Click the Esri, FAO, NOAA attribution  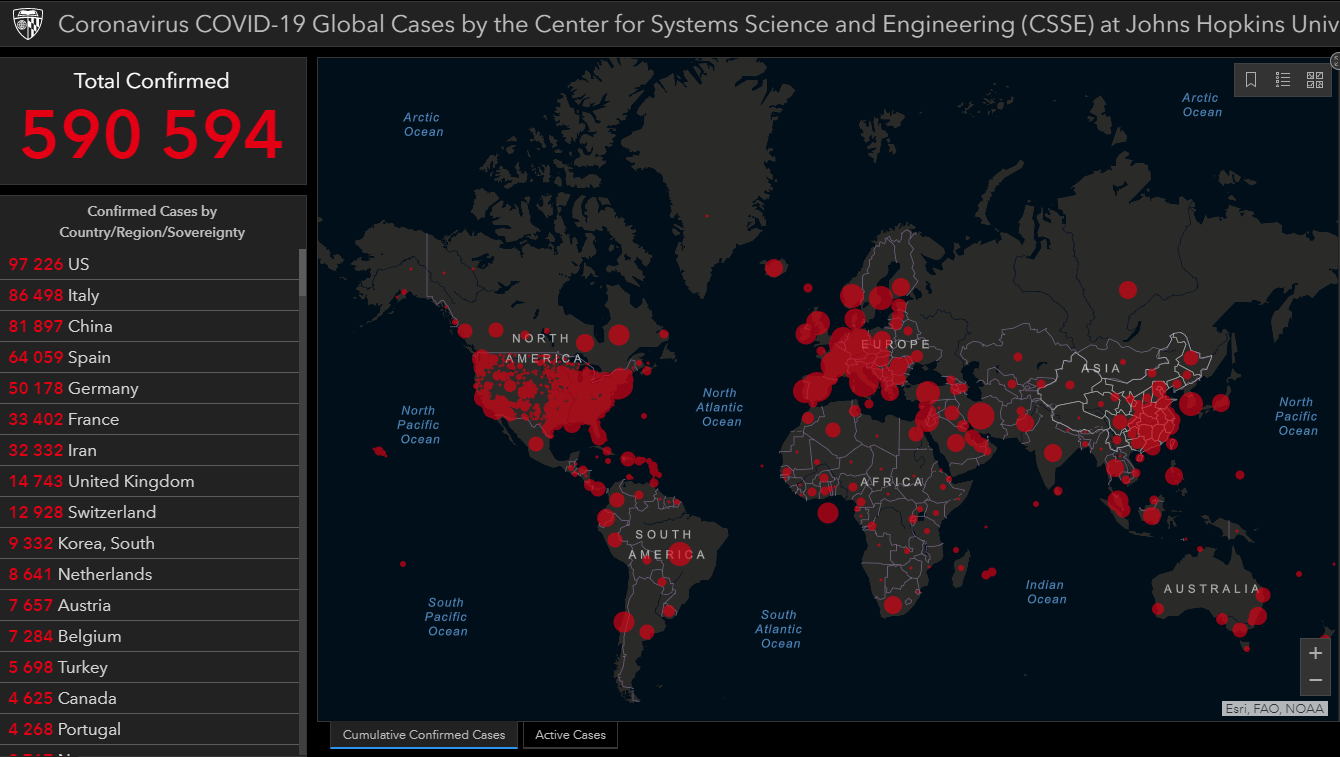coord(1275,708)
